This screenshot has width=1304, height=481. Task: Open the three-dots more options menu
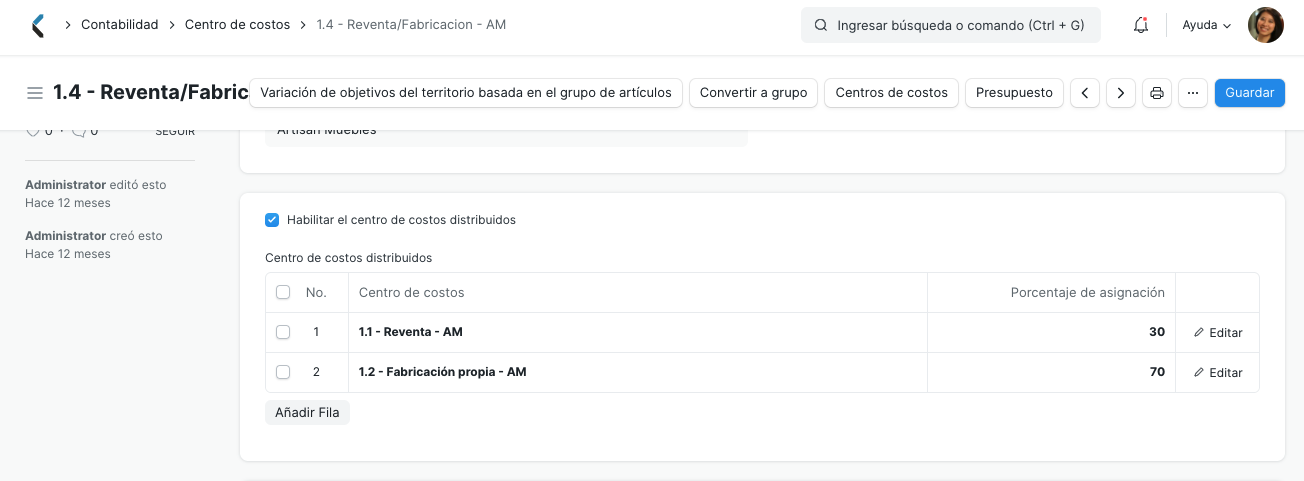click(1193, 93)
